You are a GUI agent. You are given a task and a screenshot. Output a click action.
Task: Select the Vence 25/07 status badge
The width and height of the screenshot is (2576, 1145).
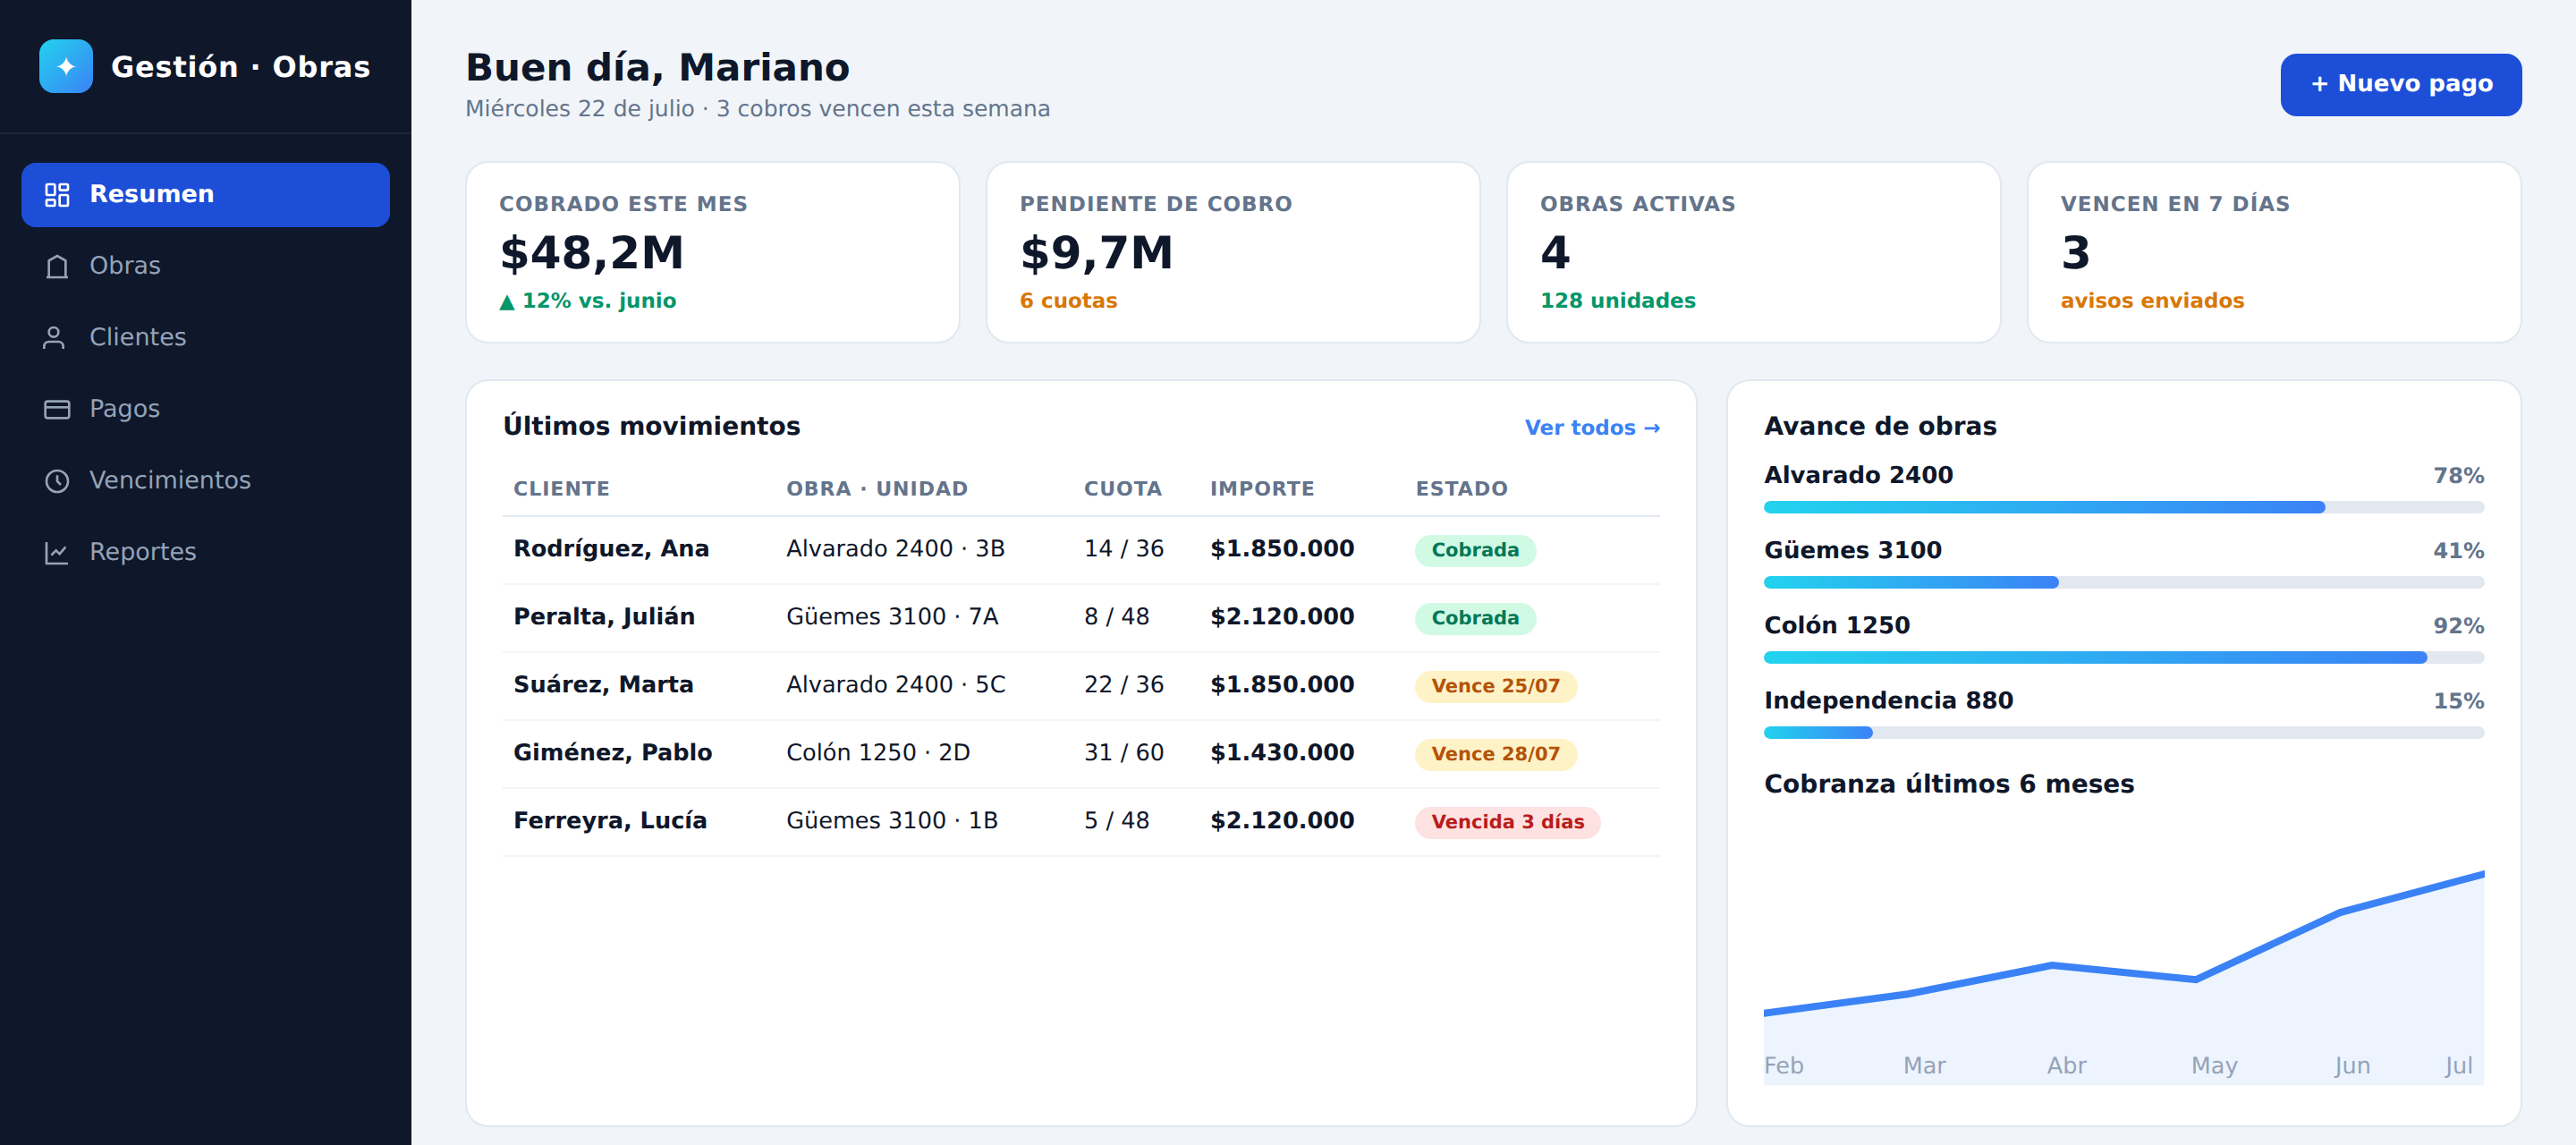1495,686
